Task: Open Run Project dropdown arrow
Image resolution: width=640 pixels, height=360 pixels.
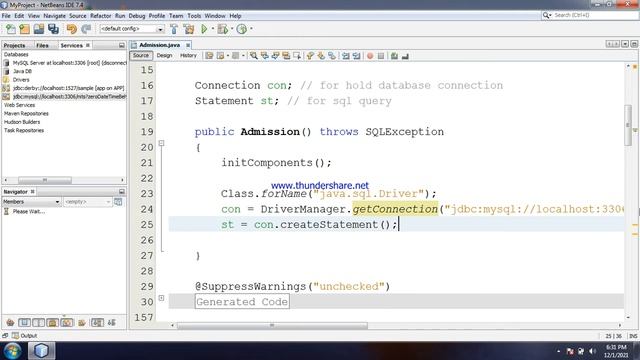Action: (213, 29)
